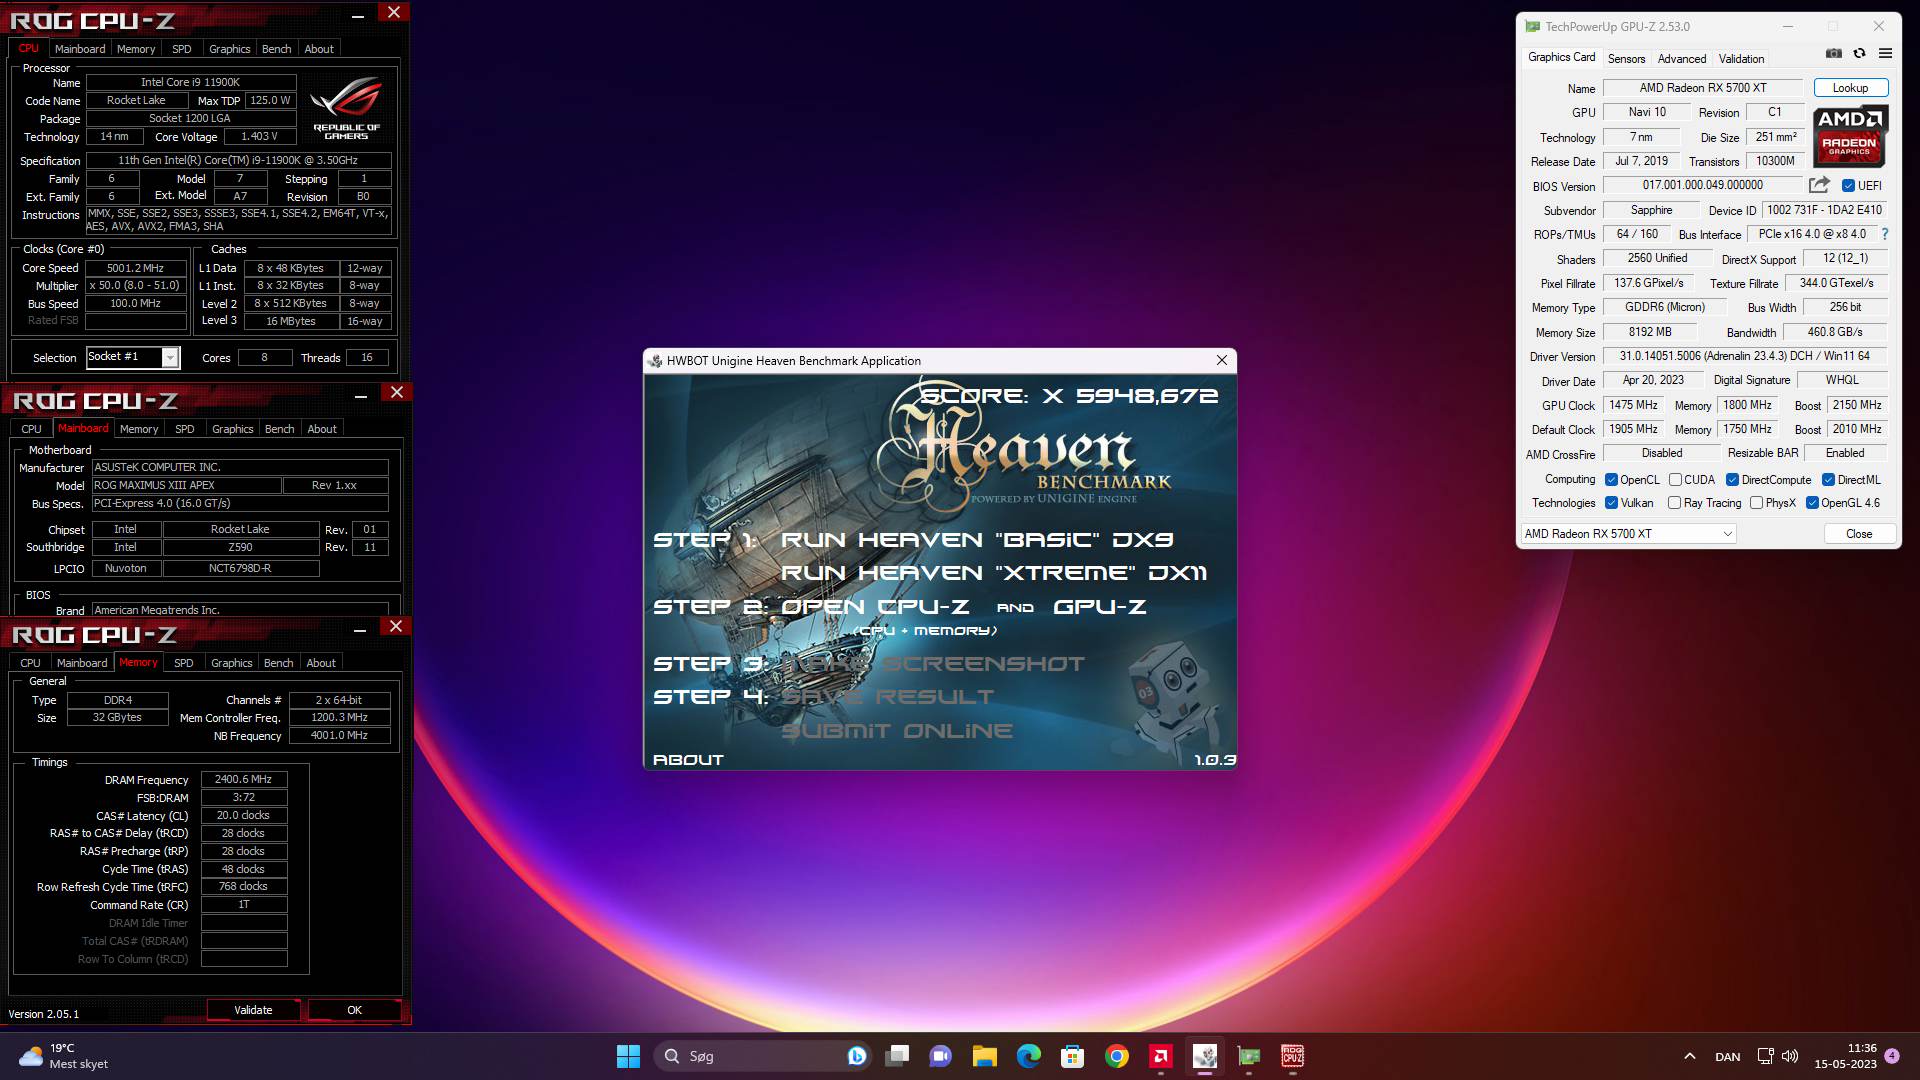Open Graphics tab in the CPU-Z Timings window
This screenshot has width=1920, height=1080.
[231, 663]
